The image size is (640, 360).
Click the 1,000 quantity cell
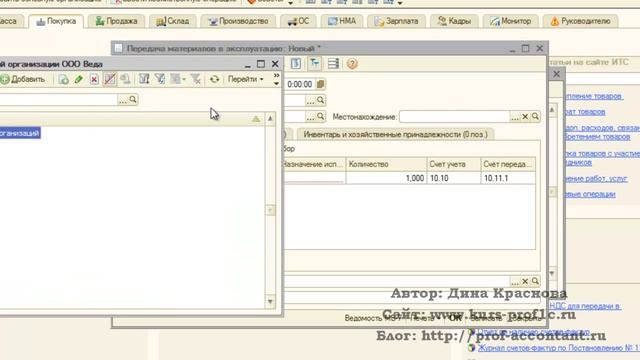click(x=387, y=178)
